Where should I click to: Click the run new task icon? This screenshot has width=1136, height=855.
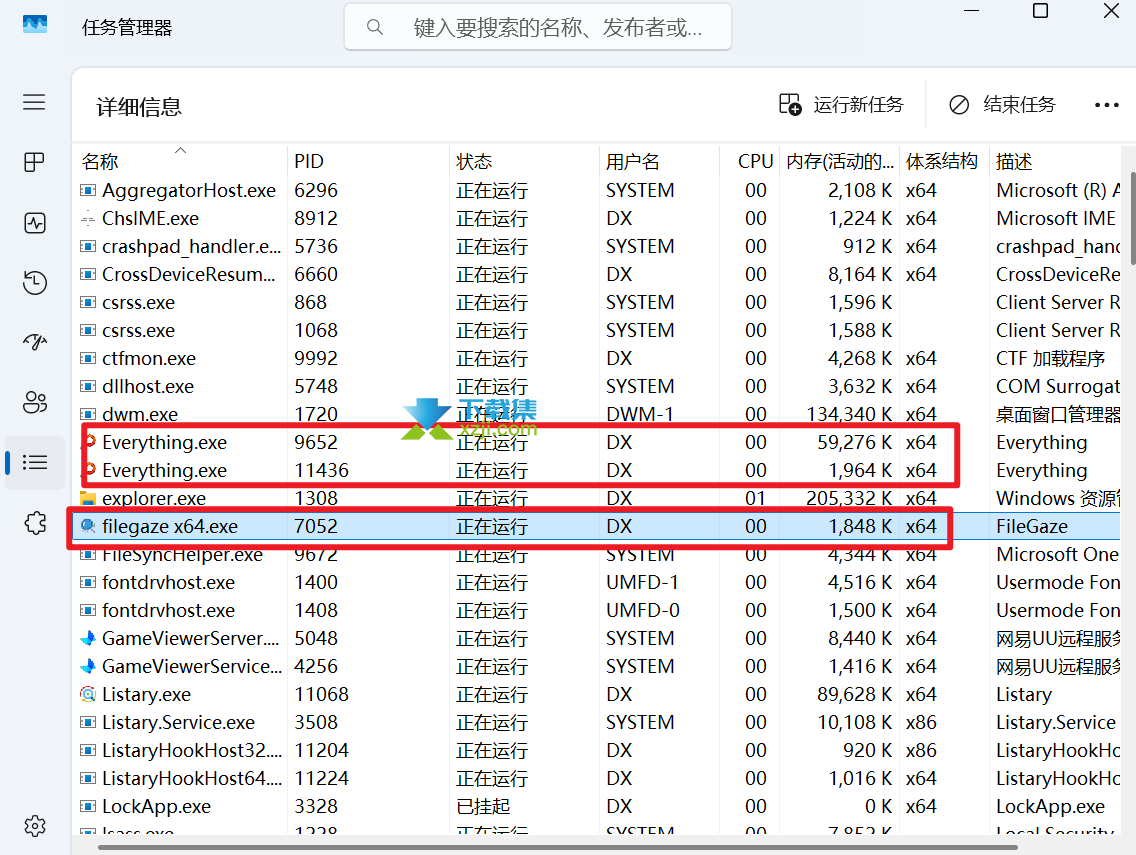[x=790, y=104]
